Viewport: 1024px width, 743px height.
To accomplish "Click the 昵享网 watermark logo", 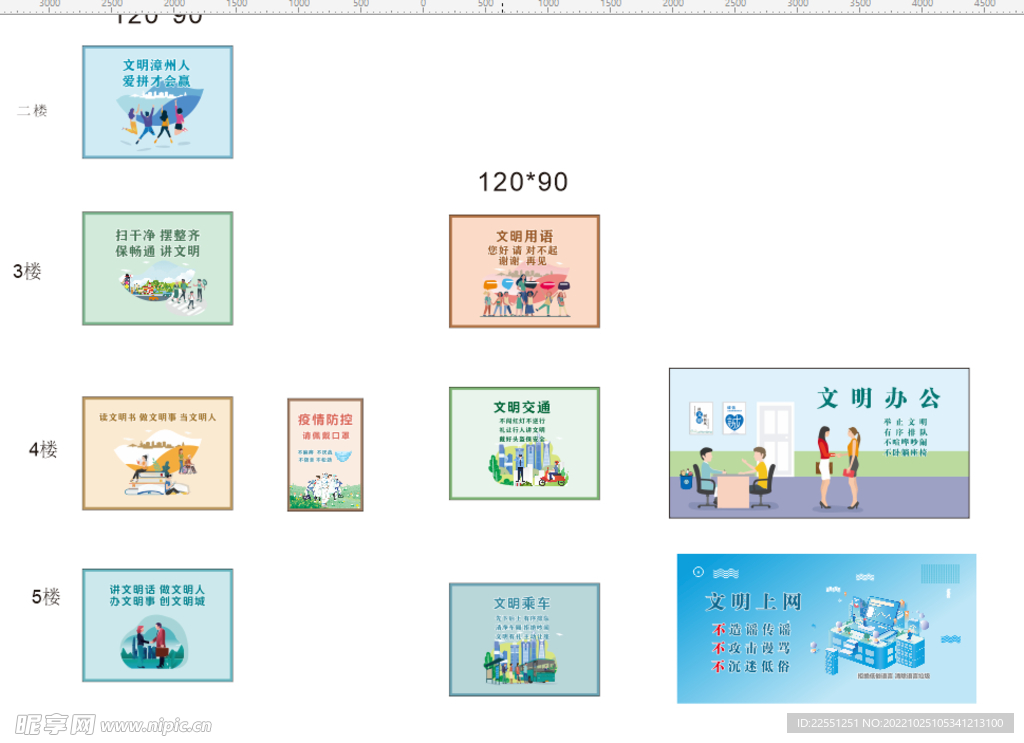I will click(x=56, y=724).
